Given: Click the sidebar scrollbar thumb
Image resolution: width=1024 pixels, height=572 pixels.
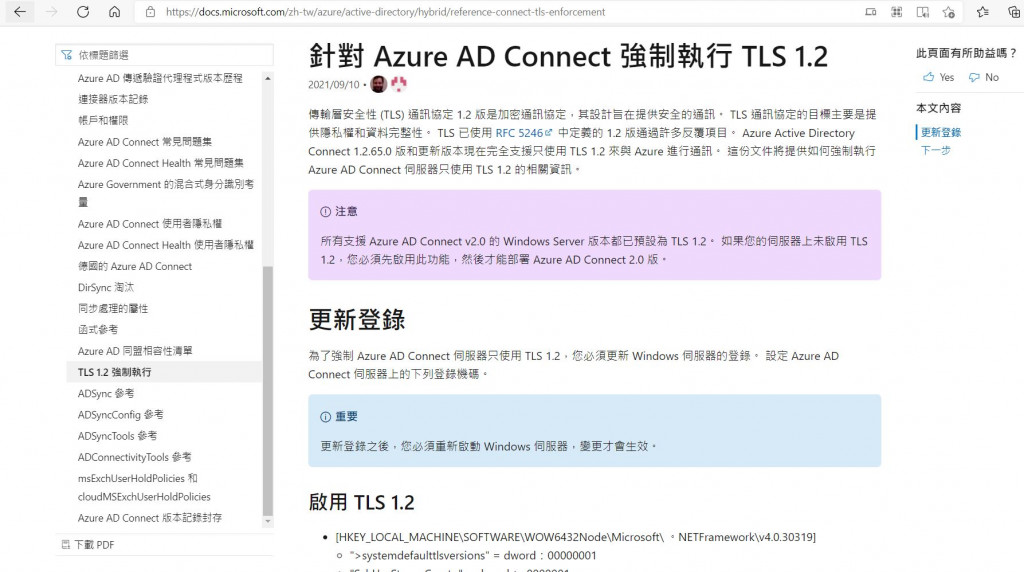Looking at the screenshot, I should (x=268, y=390).
